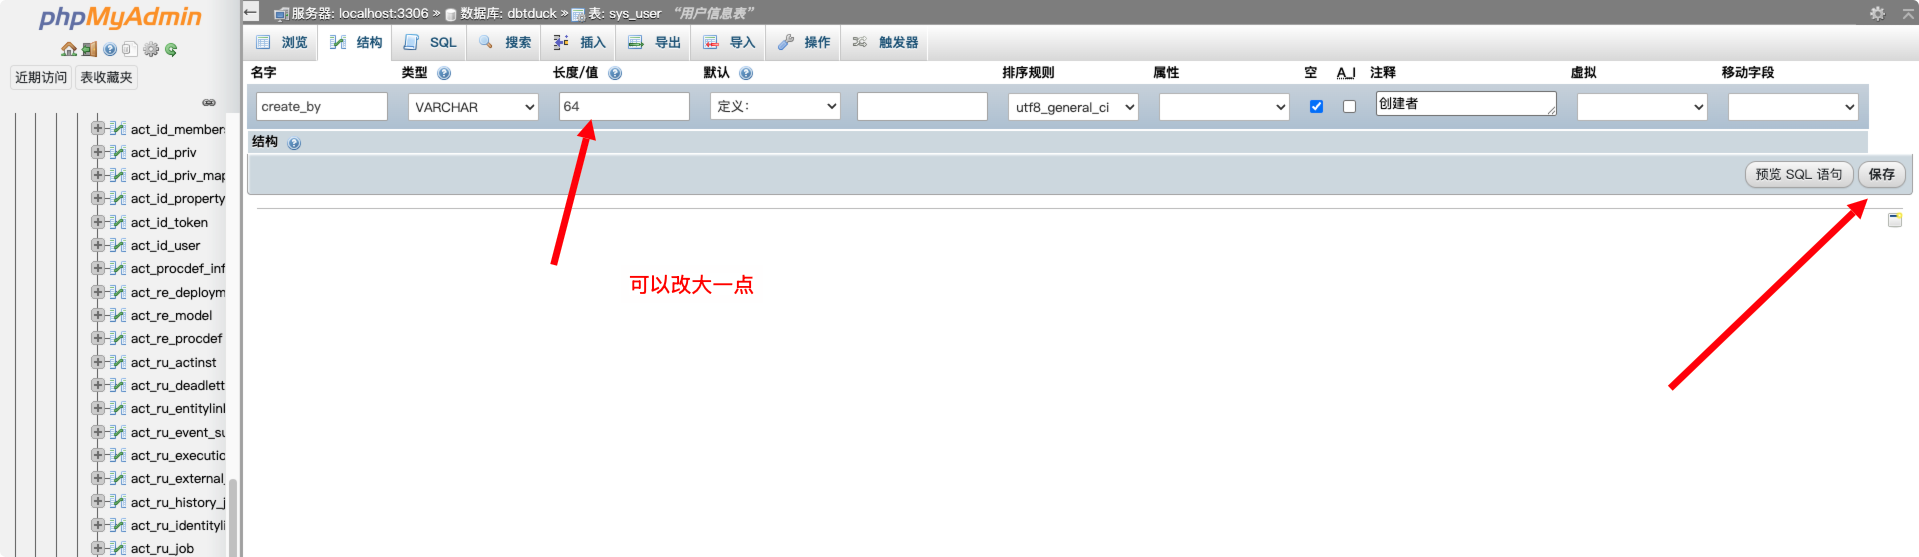Open act_ru_history_ table in tree
This screenshot has width=1919, height=557.
(178, 502)
